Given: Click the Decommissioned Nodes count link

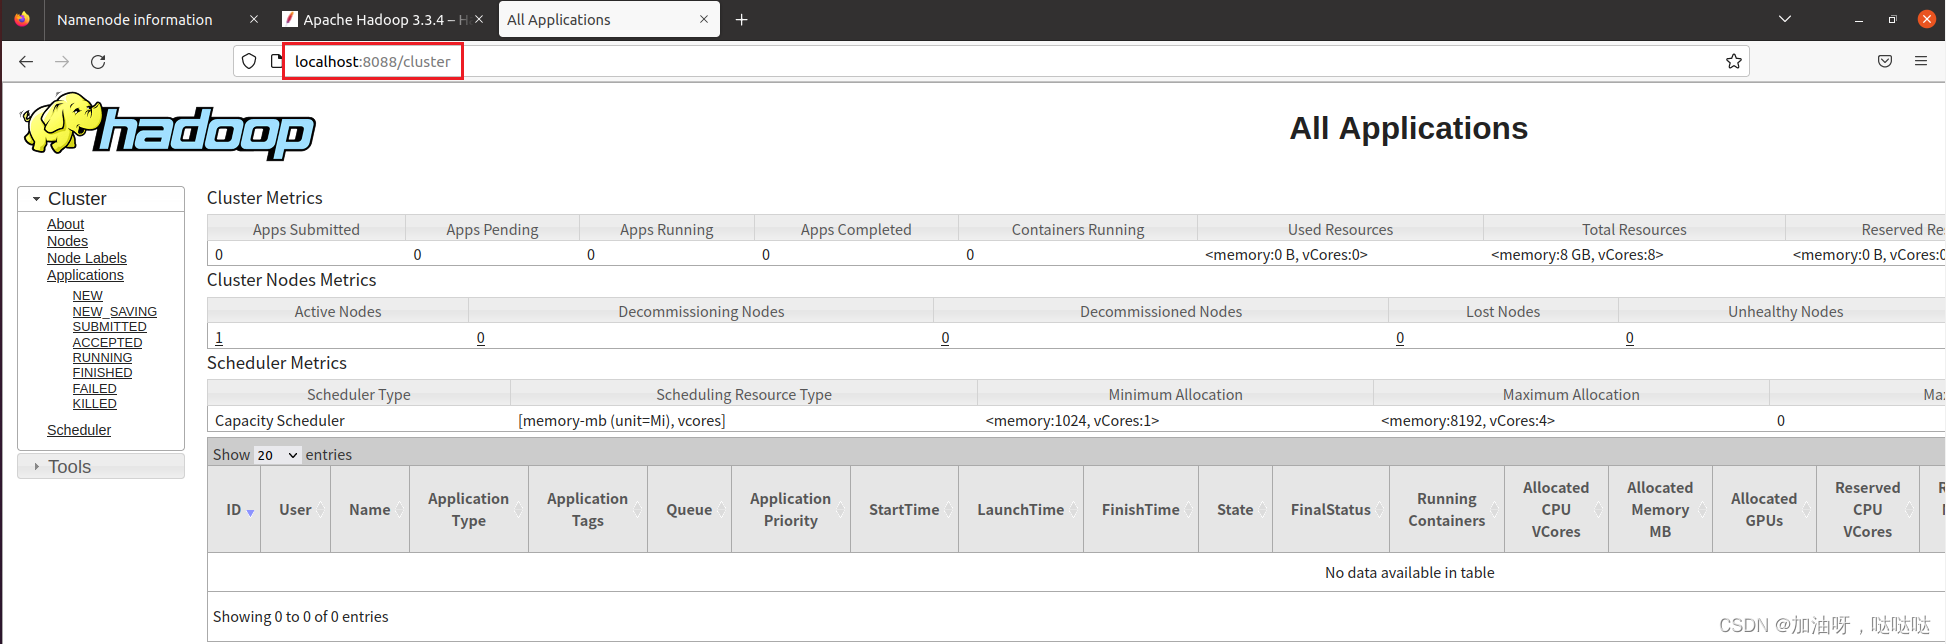Looking at the screenshot, I should 945,338.
